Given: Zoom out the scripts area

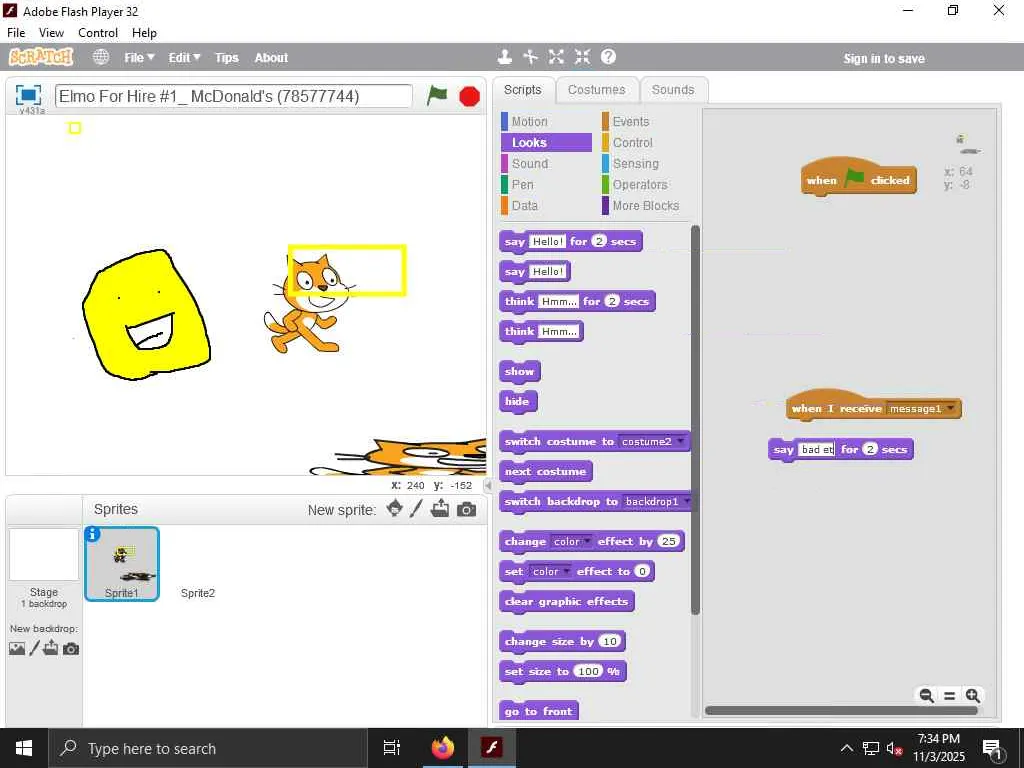Looking at the screenshot, I should (926, 696).
